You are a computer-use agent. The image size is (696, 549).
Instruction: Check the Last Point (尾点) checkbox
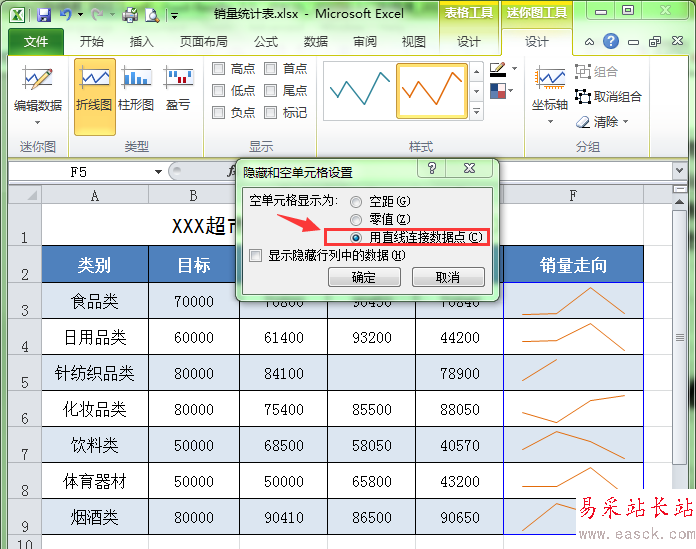coord(270,91)
